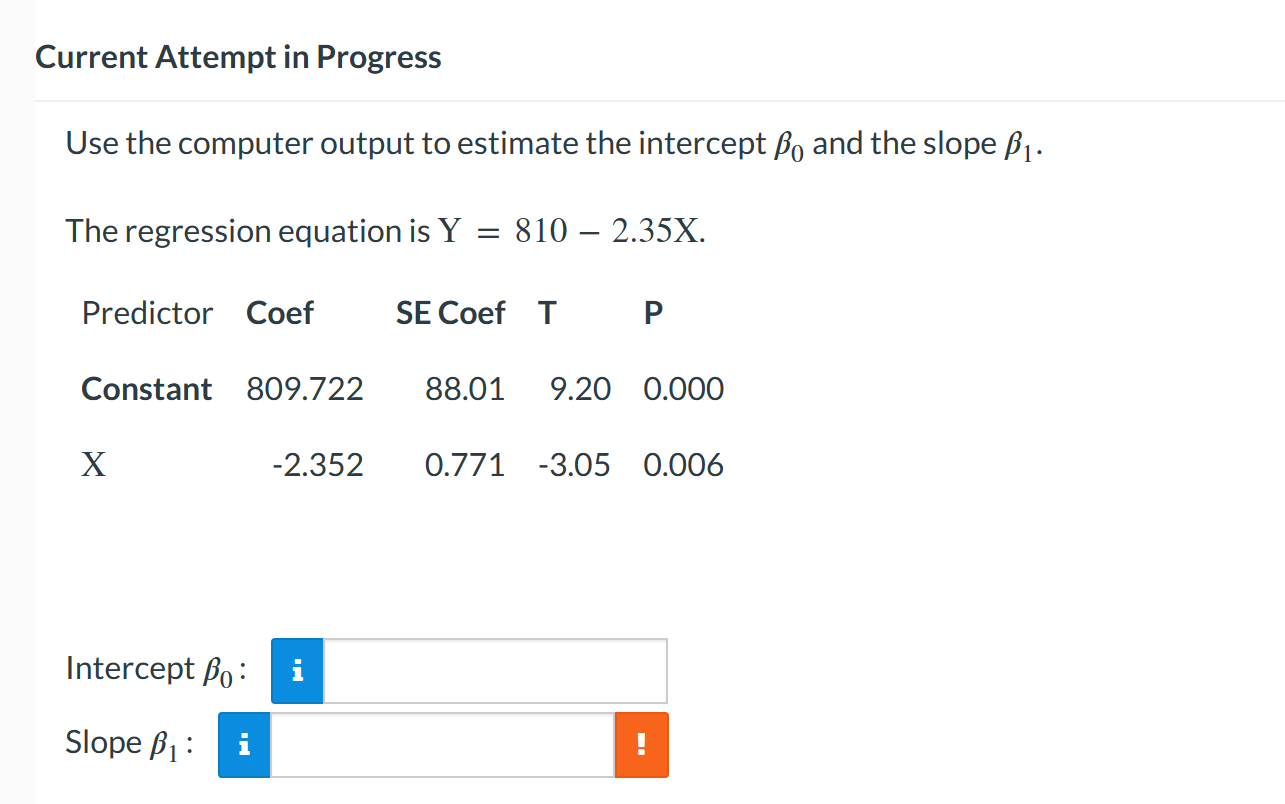Select the Constant row label
The width and height of the screenshot is (1285, 804).
click(x=146, y=389)
